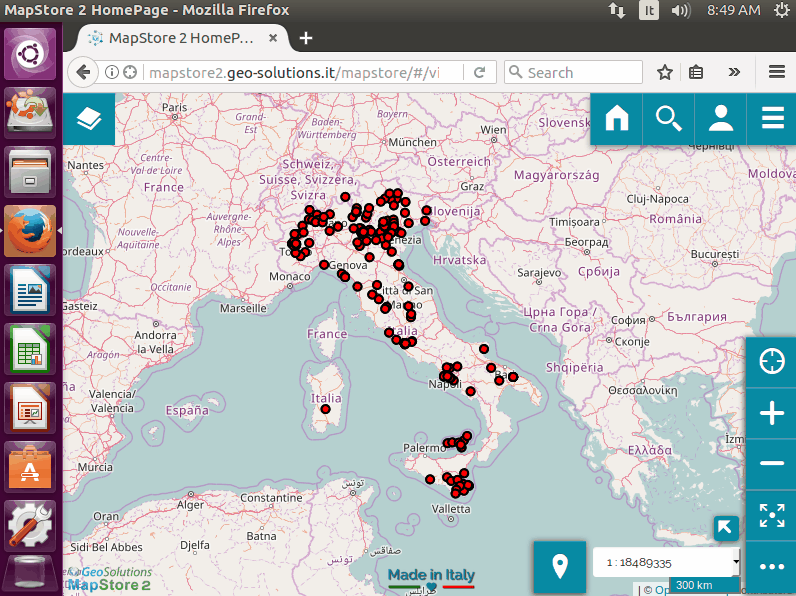The height and width of the screenshot is (596, 796).
Task: Click the red marker in Sardinia
Action: click(x=325, y=409)
